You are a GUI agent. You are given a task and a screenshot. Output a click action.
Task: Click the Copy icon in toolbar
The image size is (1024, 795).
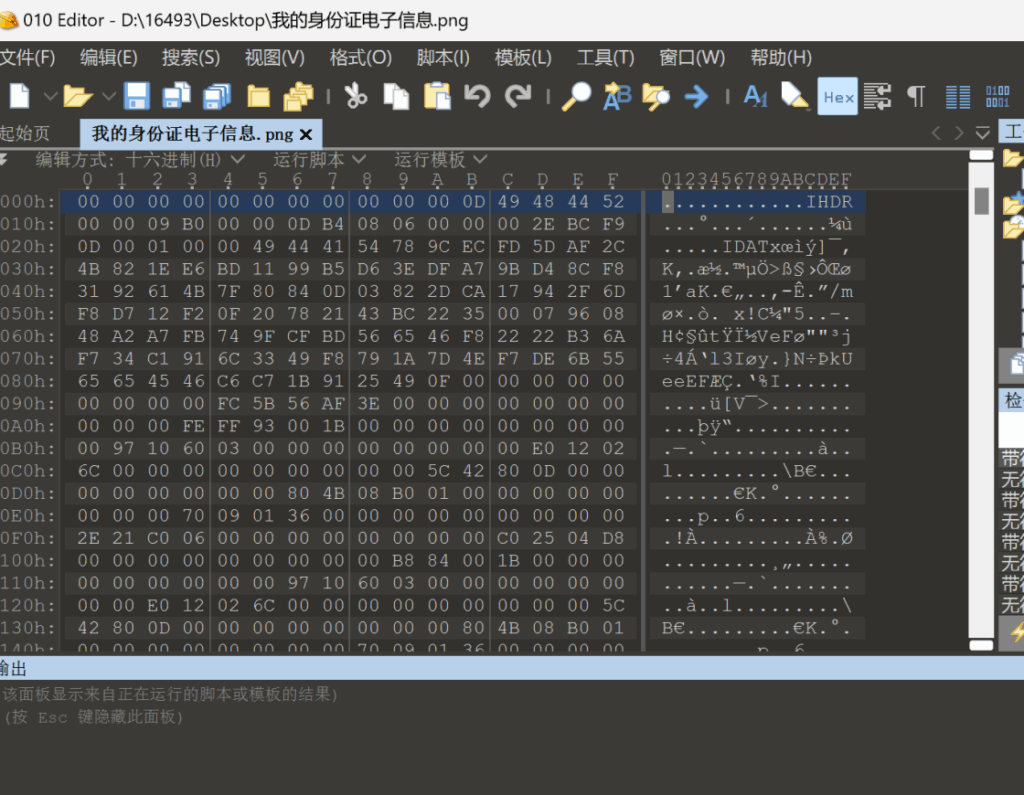[x=396, y=96]
